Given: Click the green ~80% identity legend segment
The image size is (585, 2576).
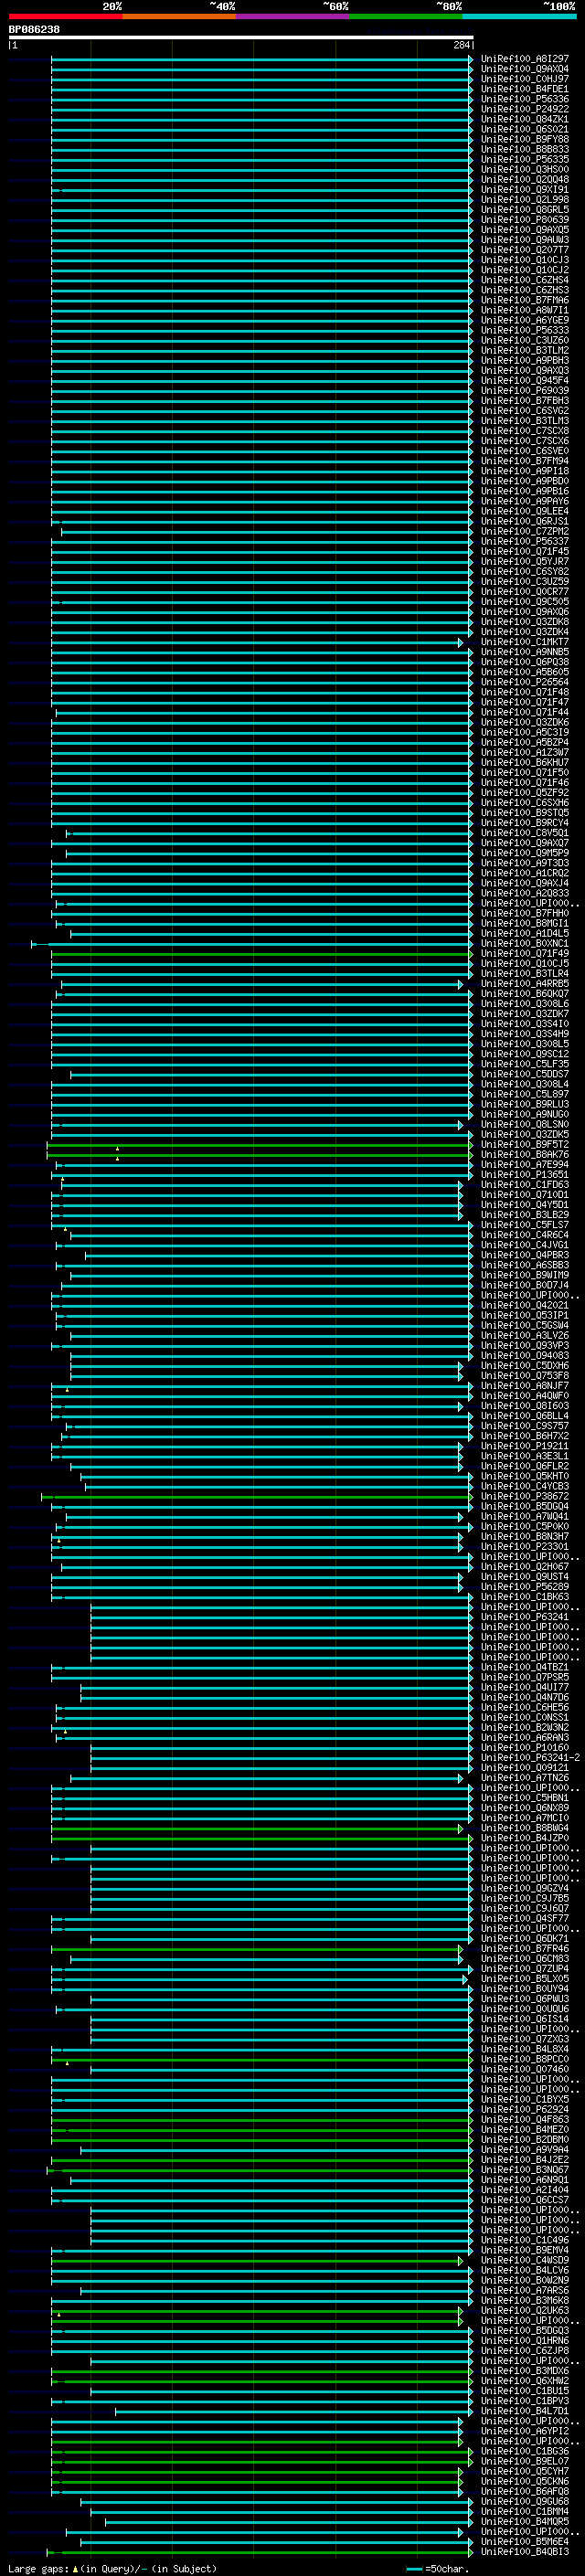Looking at the screenshot, I should (406, 16).
